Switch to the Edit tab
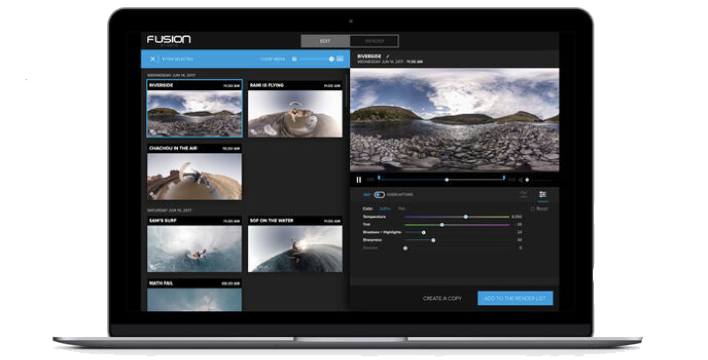This screenshot has height=360, width=708. point(325,41)
